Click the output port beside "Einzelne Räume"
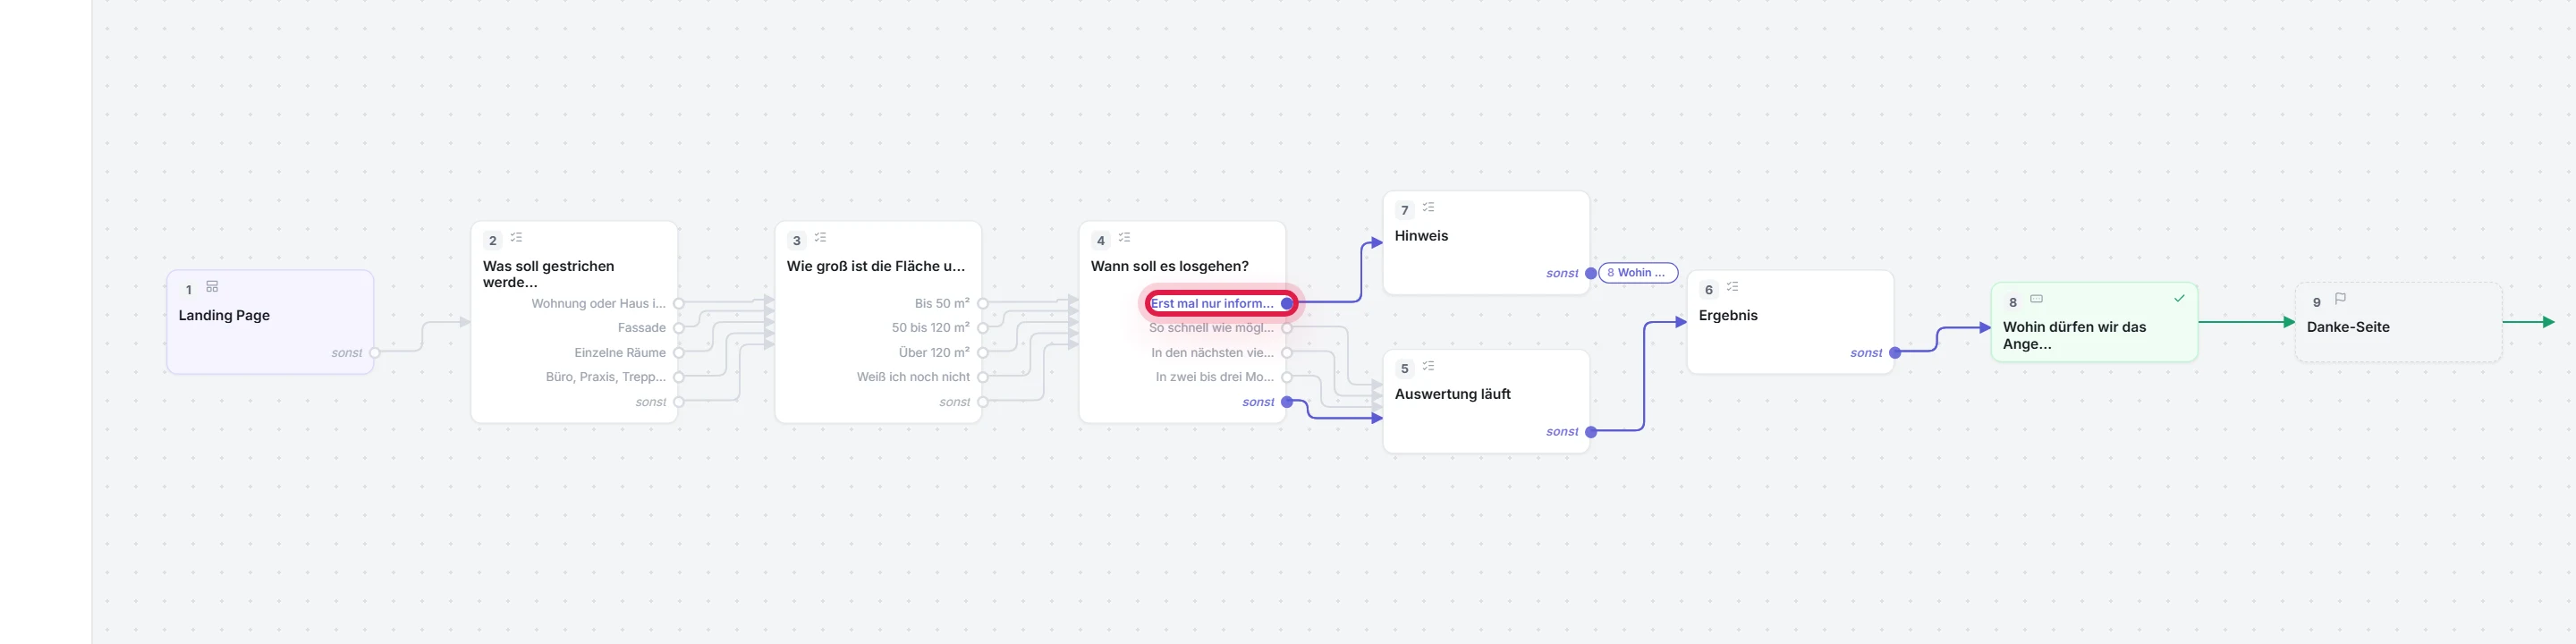Screen dimensions: 2576x644 [679, 353]
